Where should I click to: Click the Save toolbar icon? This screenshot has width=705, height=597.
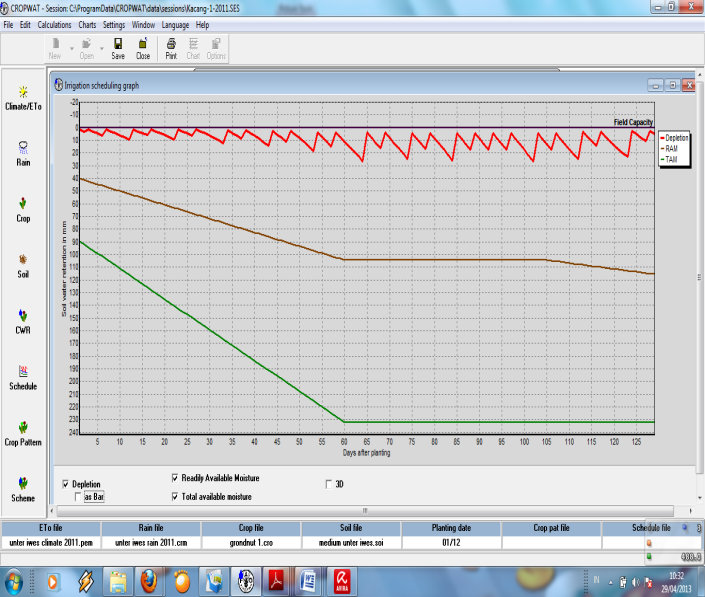[x=118, y=48]
